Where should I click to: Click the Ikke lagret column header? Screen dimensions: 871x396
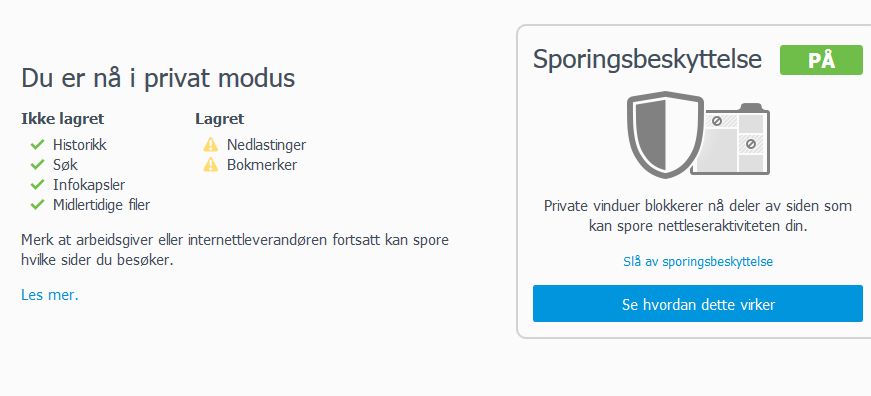tap(63, 119)
